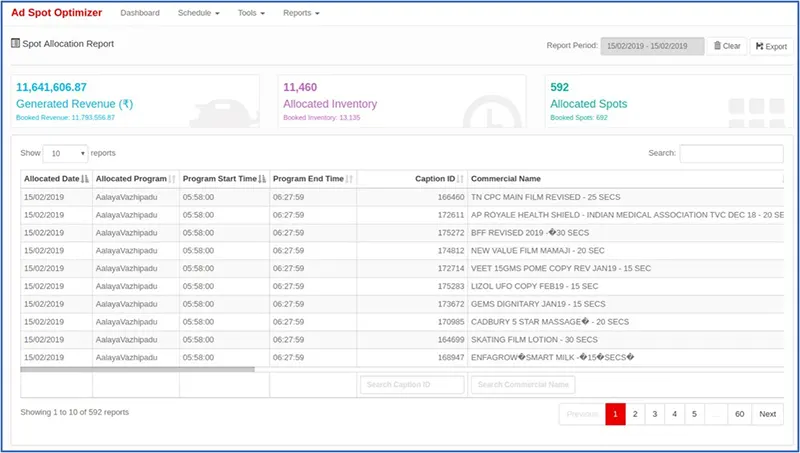Sort by Allocated Program column icon
The width and height of the screenshot is (800, 453).
coord(172,179)
